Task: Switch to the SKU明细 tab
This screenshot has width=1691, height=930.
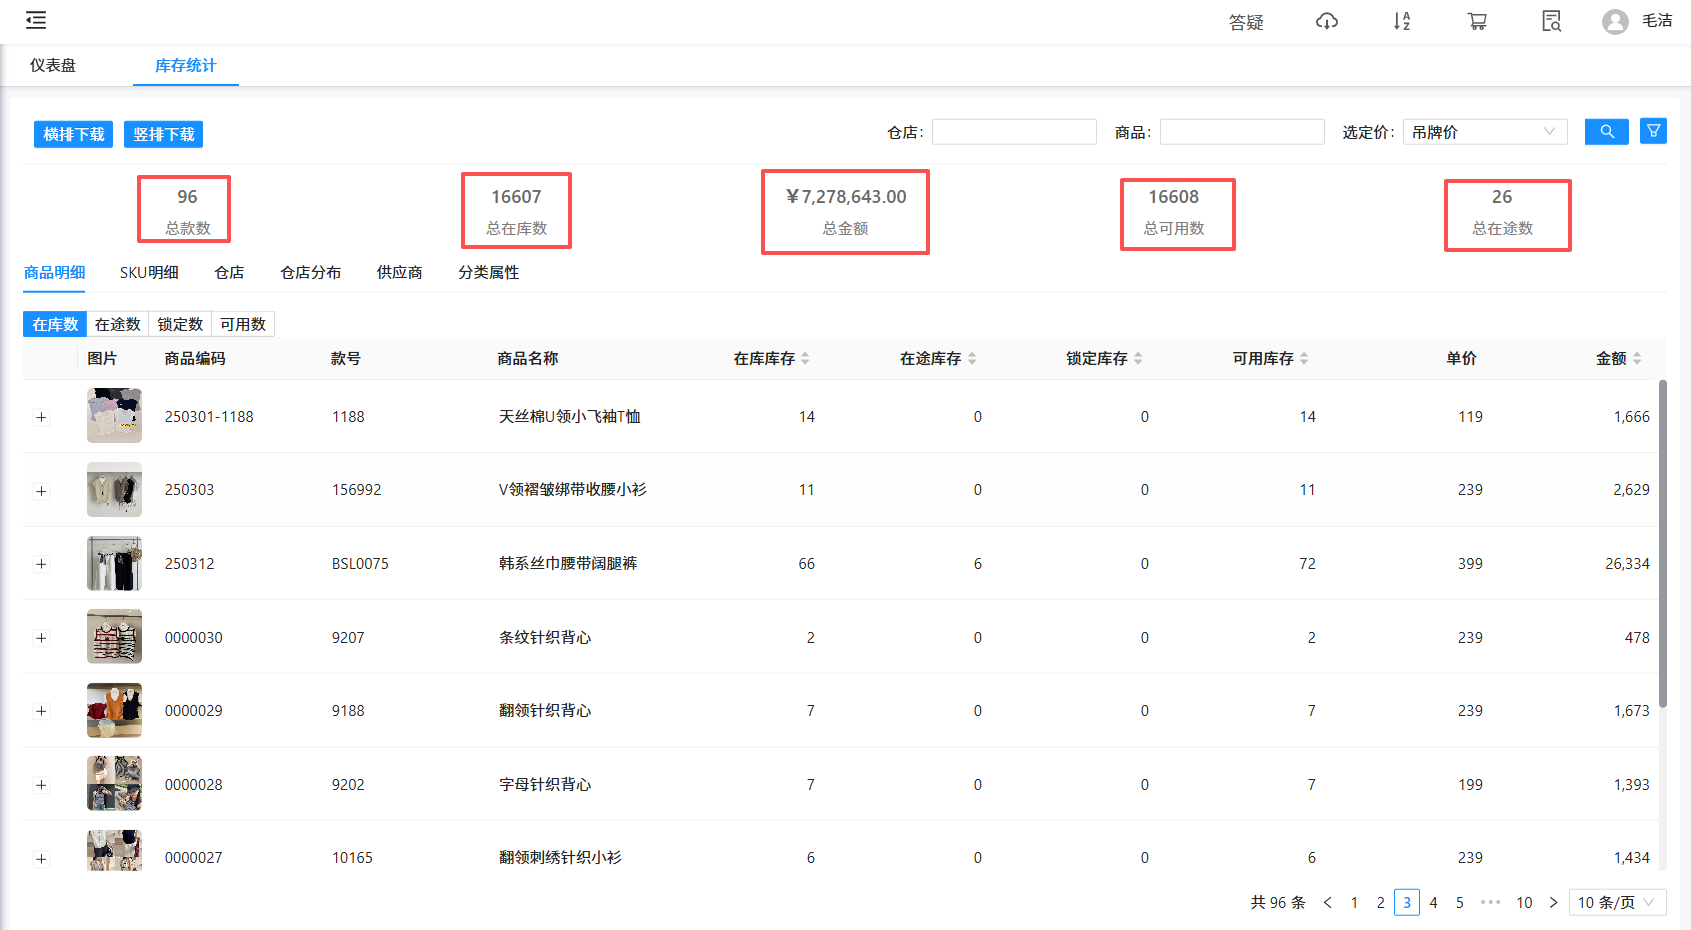Action: click(x=149, y=272)
